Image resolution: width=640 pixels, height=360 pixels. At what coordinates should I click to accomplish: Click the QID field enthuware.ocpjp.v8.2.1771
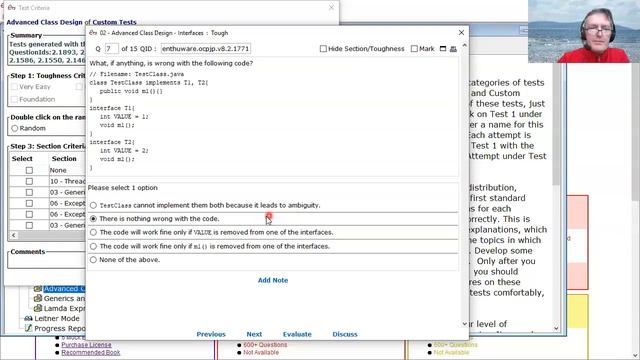(x=205, y=49)
